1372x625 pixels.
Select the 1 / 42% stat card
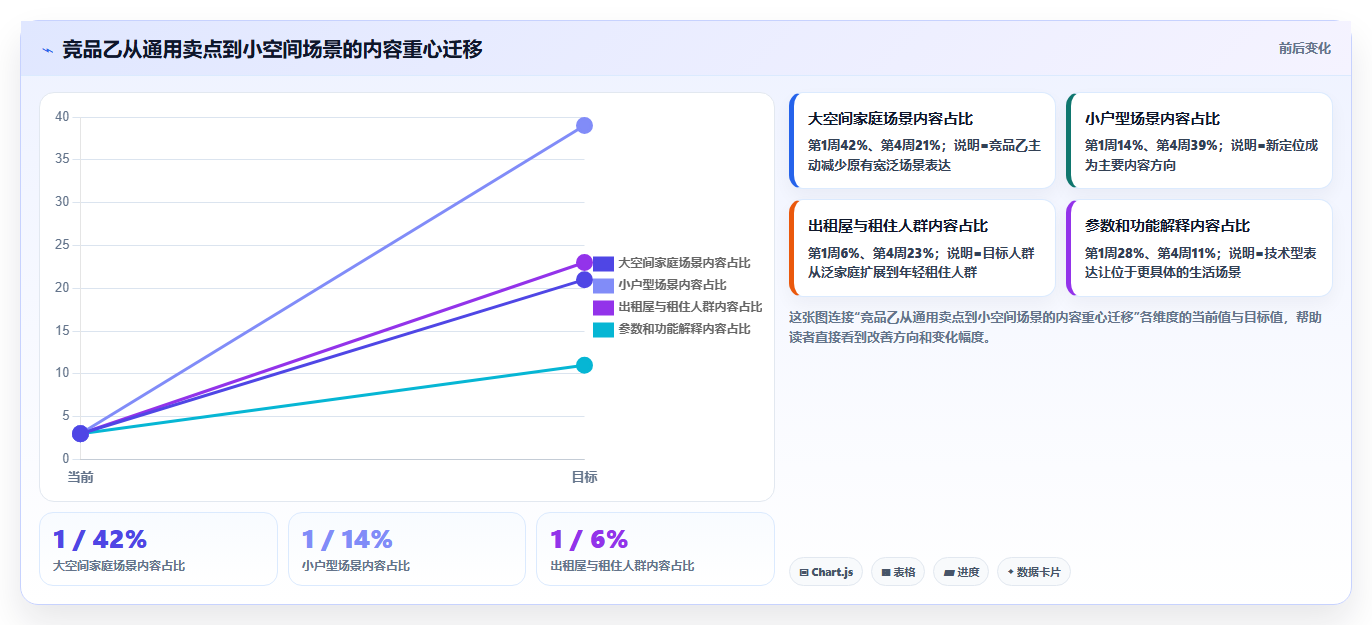(158, 549)
